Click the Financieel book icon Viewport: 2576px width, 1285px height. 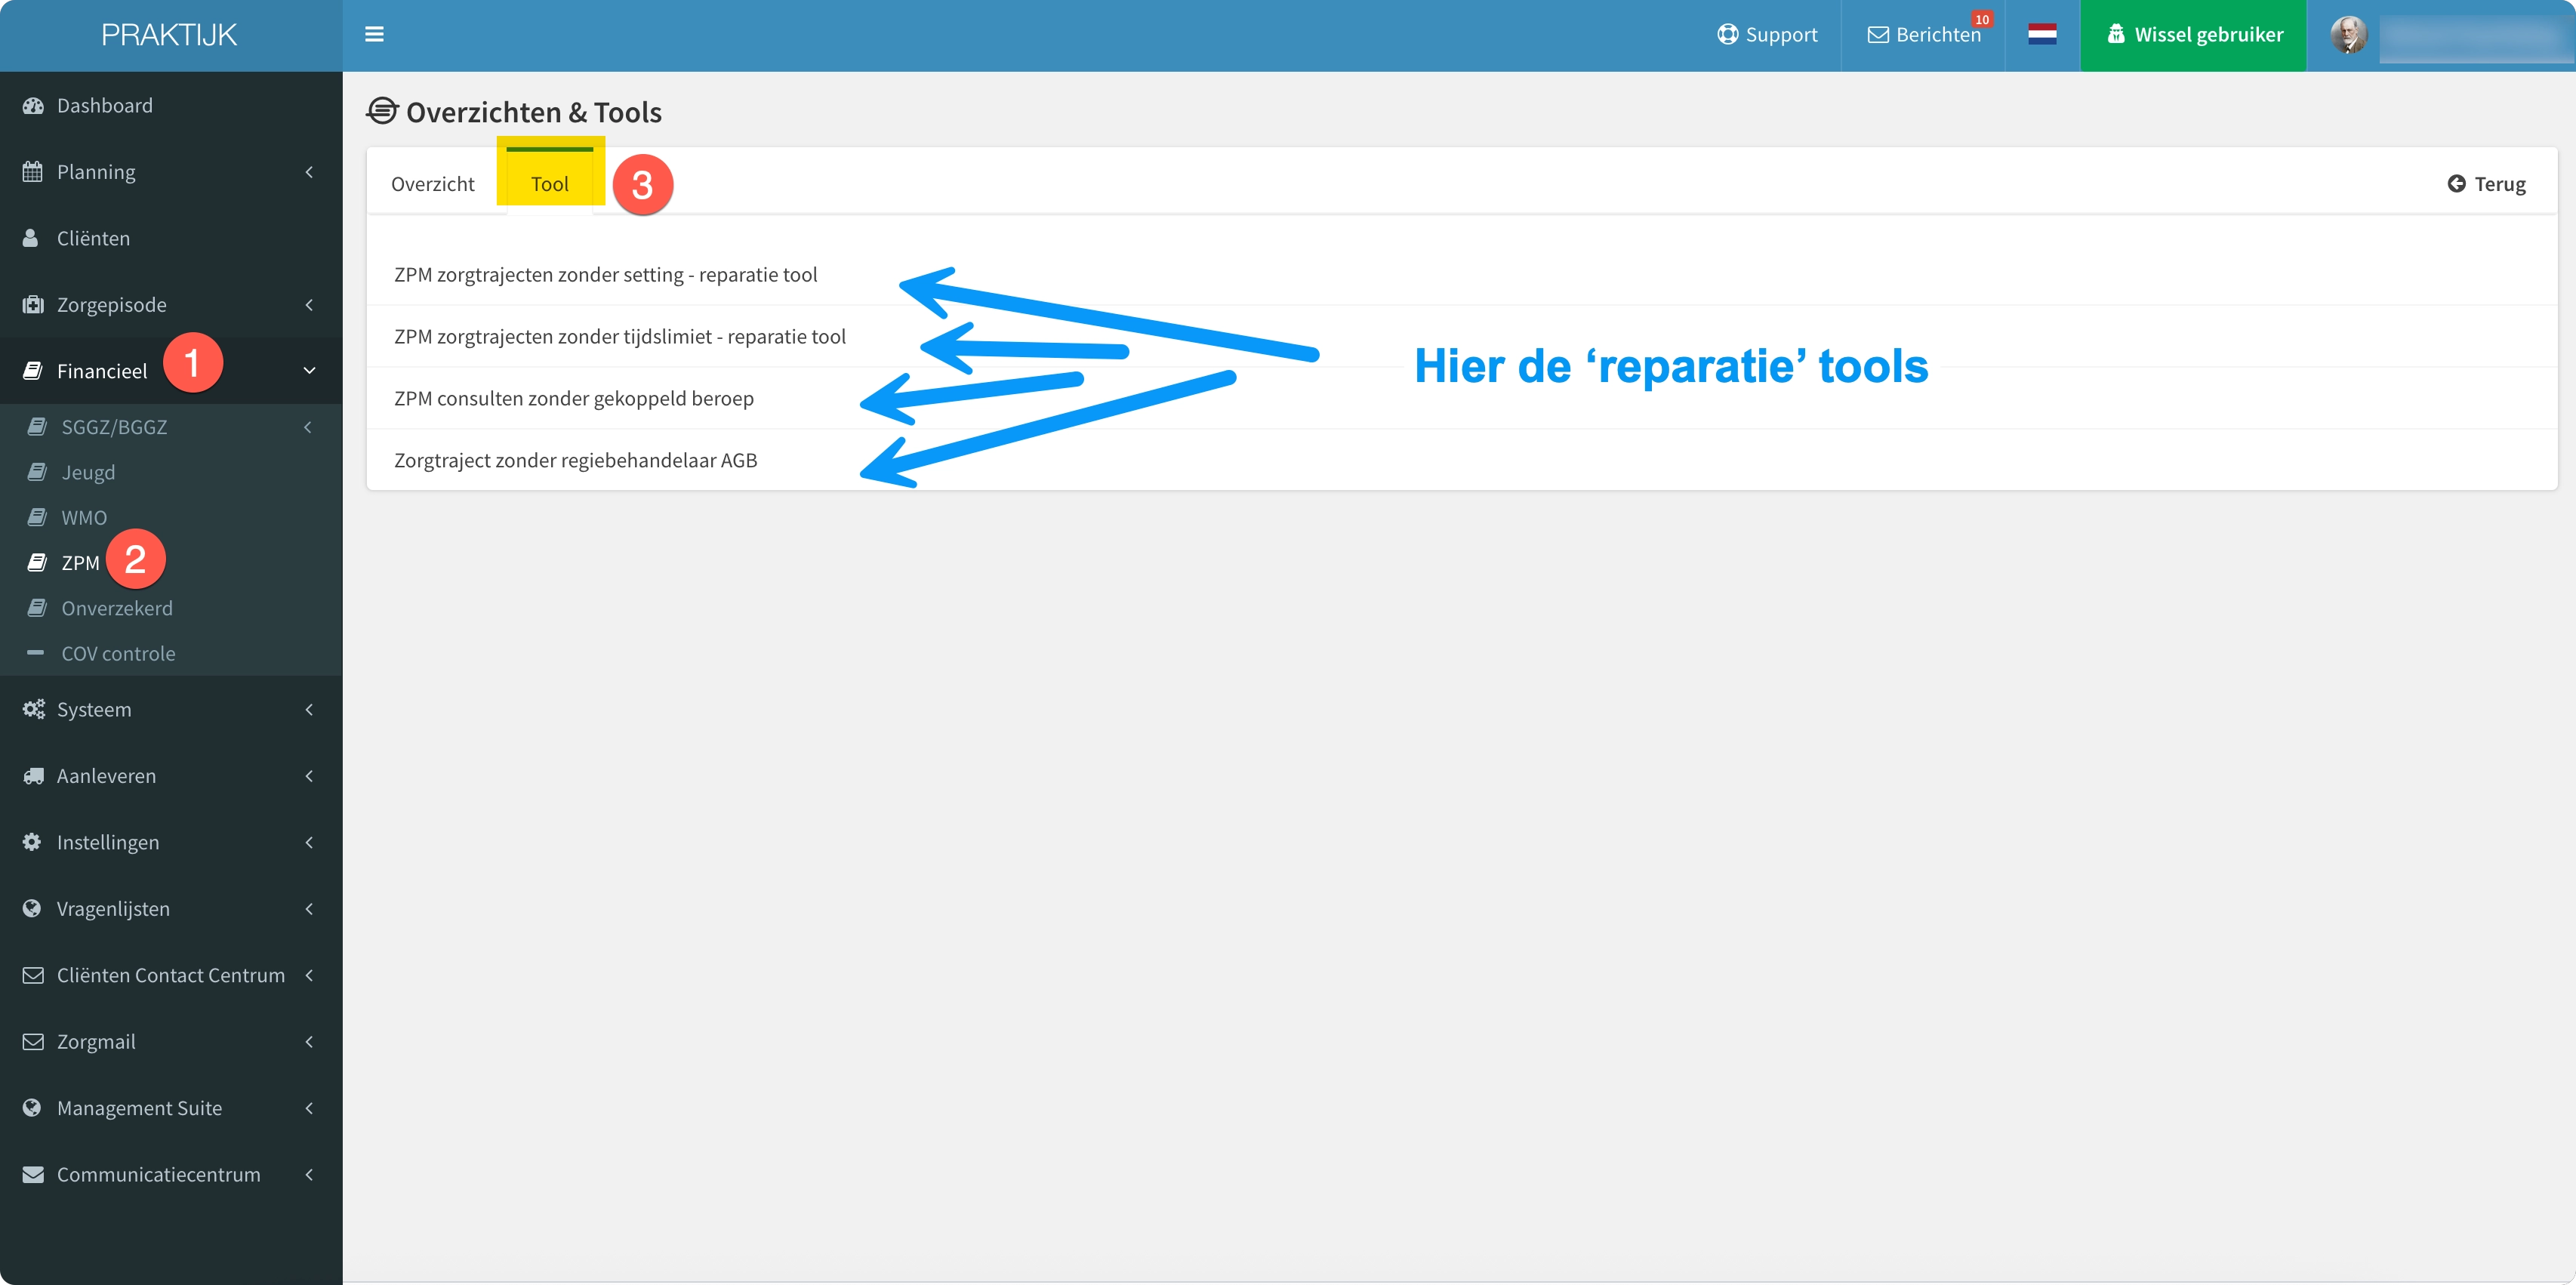pyautogui.click(x=33, y=371)
